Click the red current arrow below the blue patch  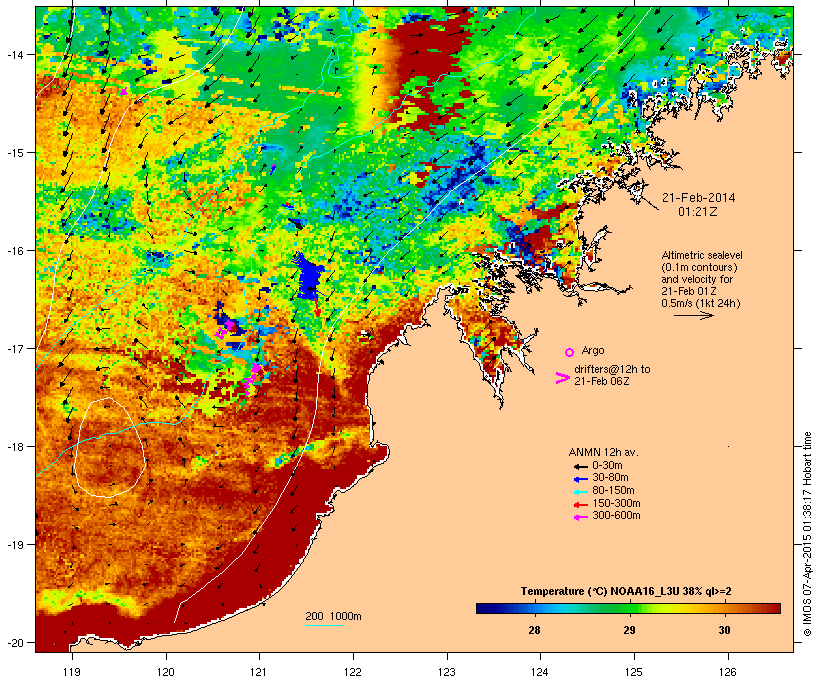click(316, 308)
